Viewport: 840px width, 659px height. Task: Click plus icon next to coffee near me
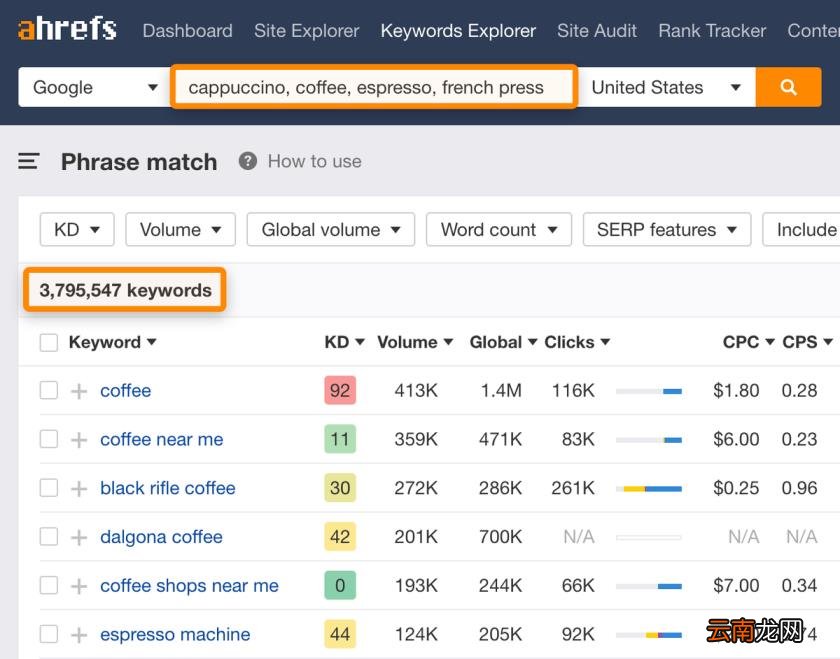79,440
